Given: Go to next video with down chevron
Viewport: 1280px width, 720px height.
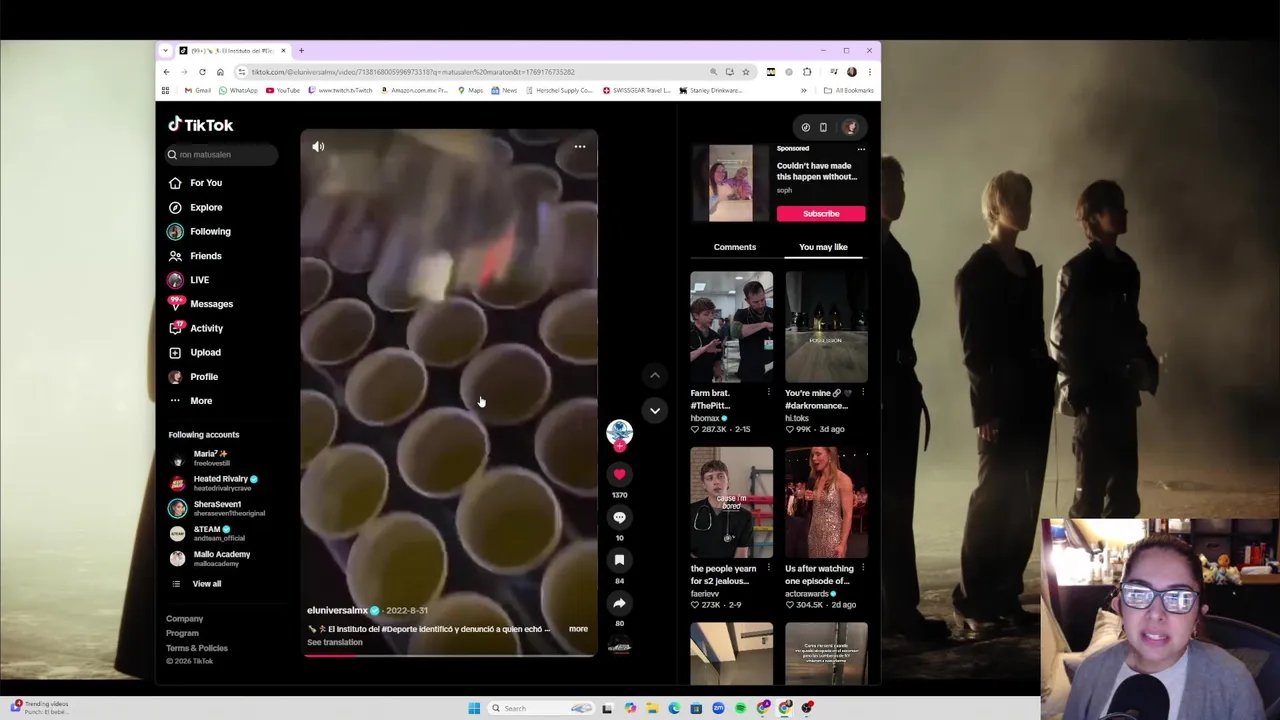Looking at the screenshot, I should click(655, 410).
